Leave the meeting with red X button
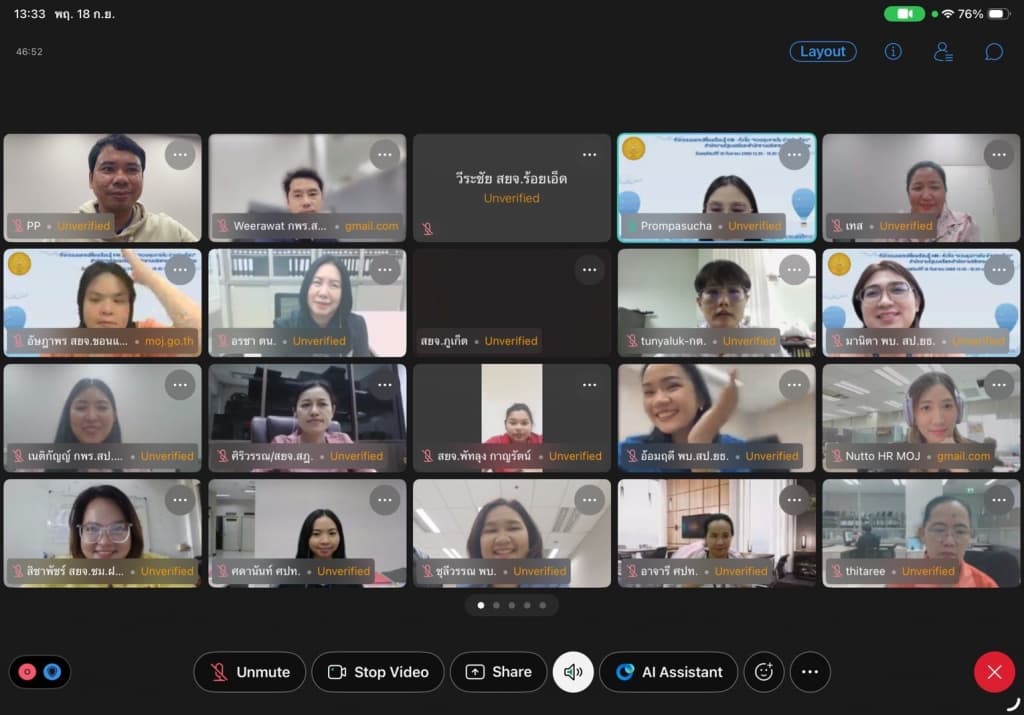Screen dimensions: 1024x715 click(x=994, y=672)
